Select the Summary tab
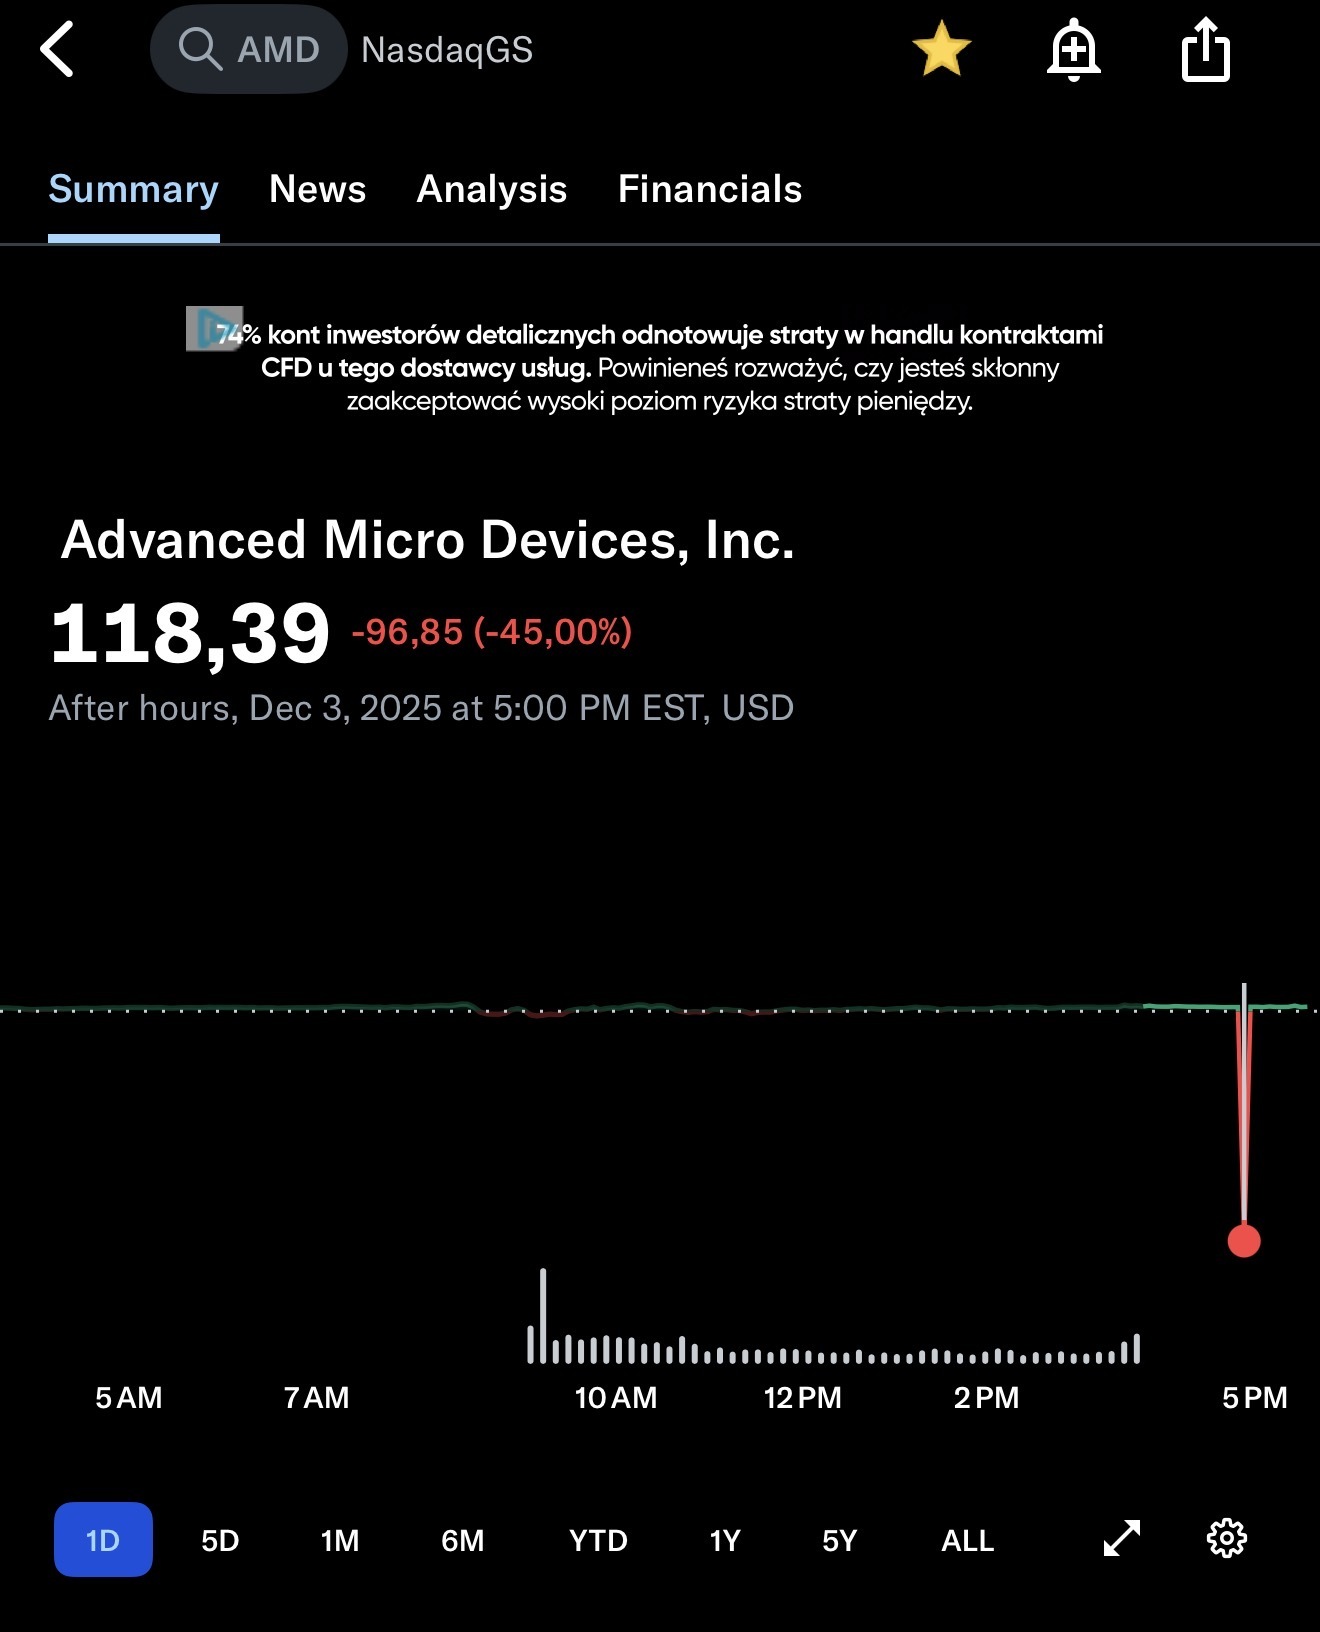1320x1632 pixels. 133,189
